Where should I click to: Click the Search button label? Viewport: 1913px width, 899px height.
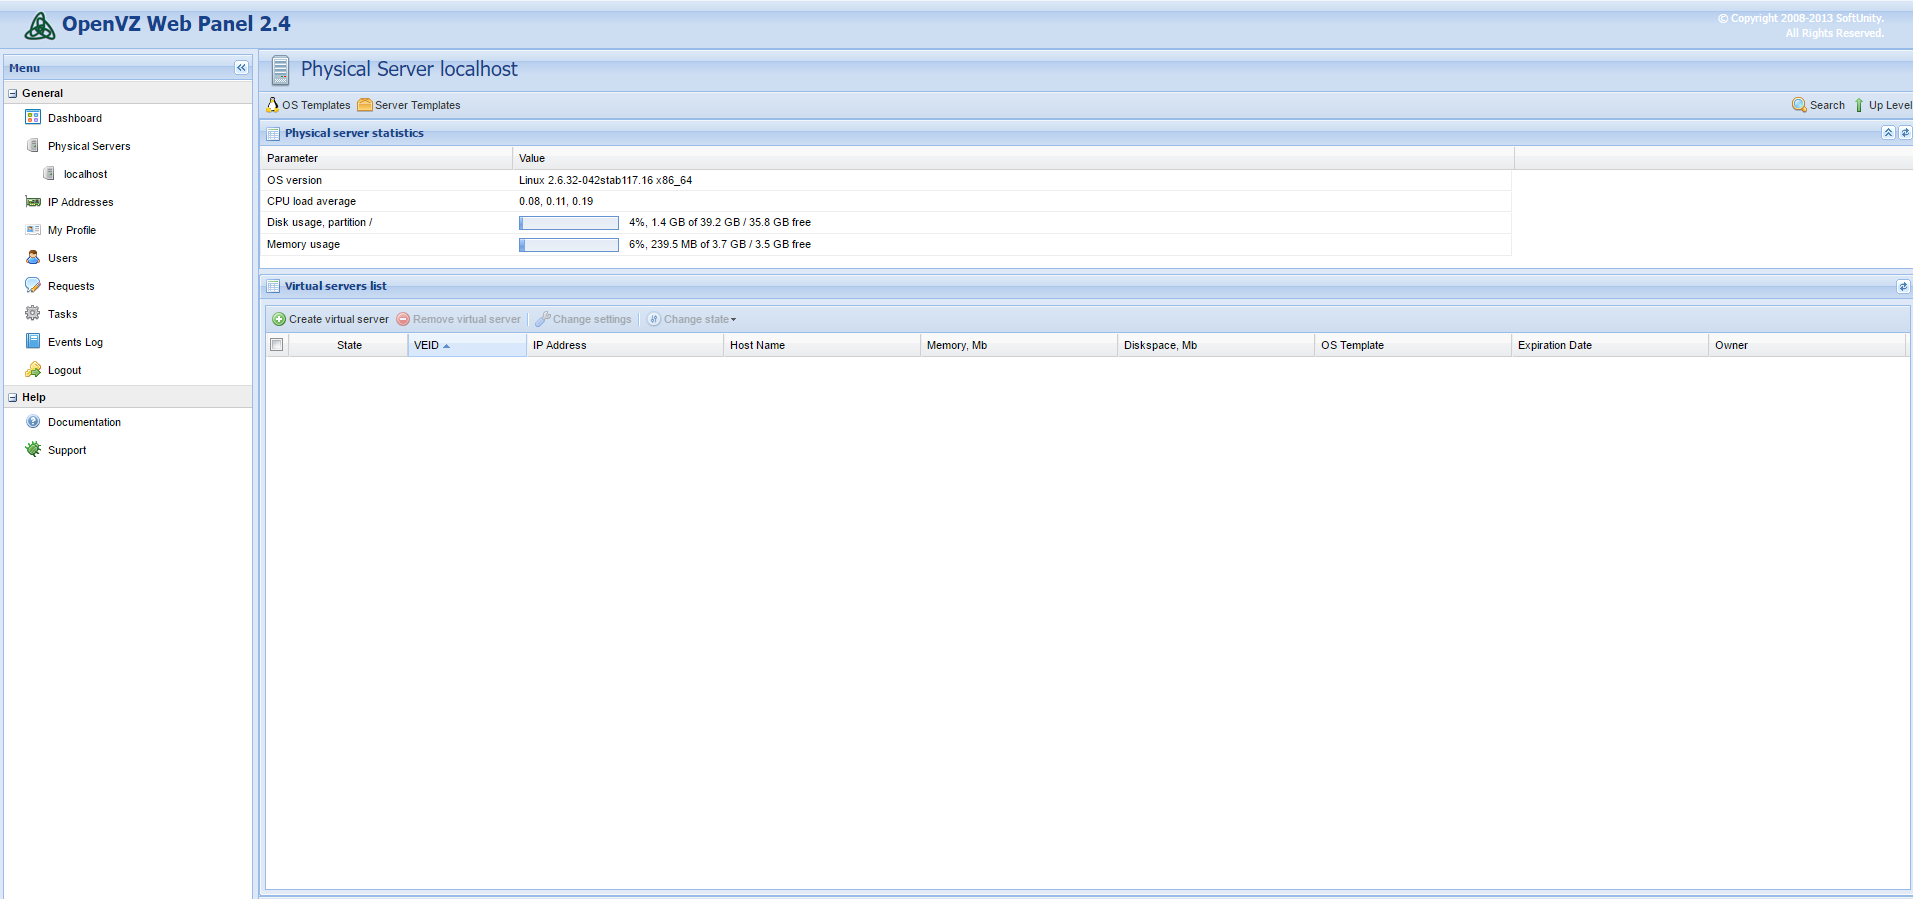[1827, 105]
